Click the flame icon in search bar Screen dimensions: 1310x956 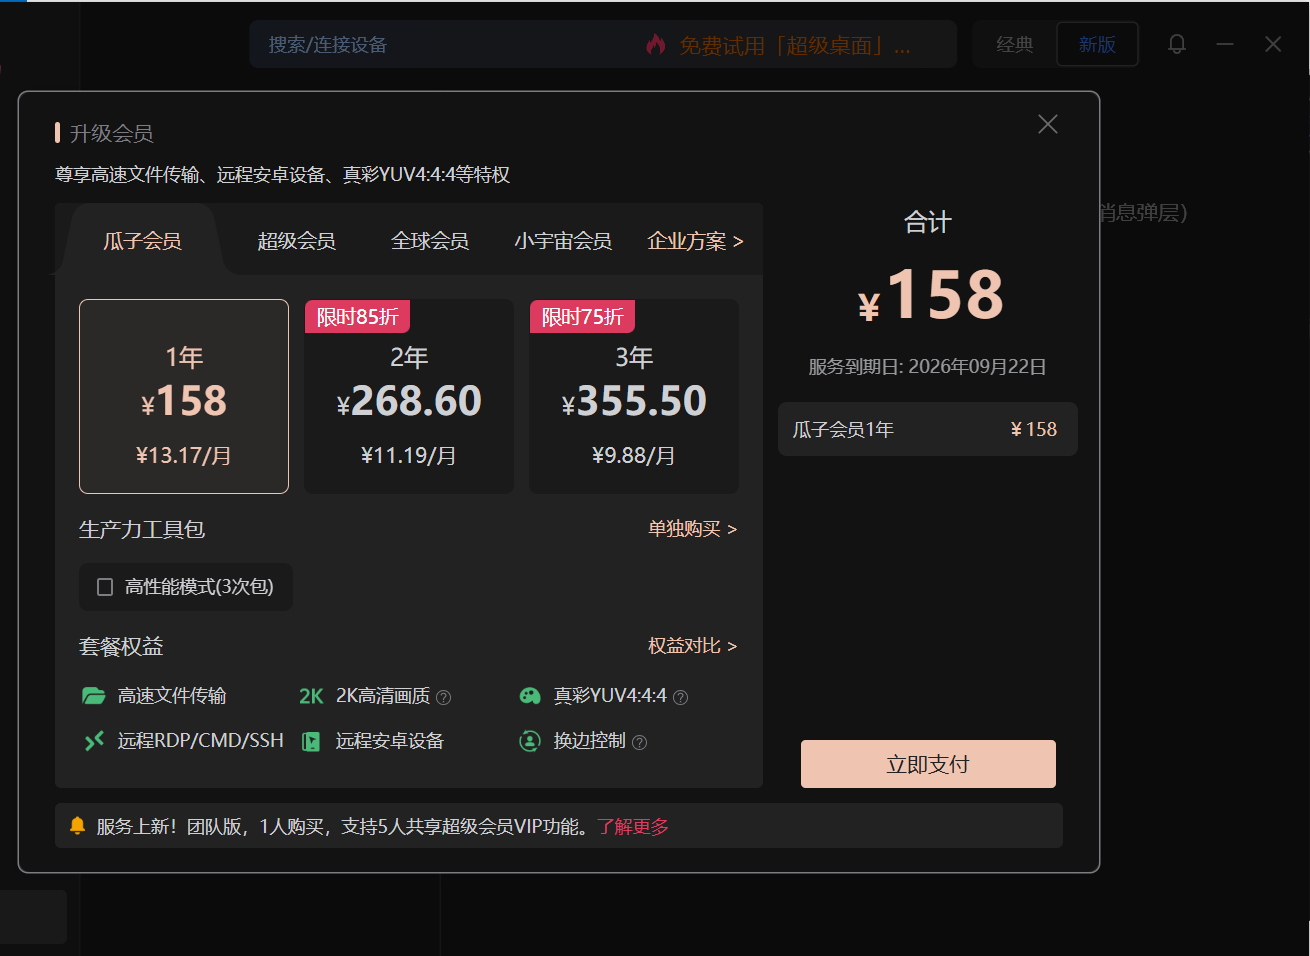point(656,44)
